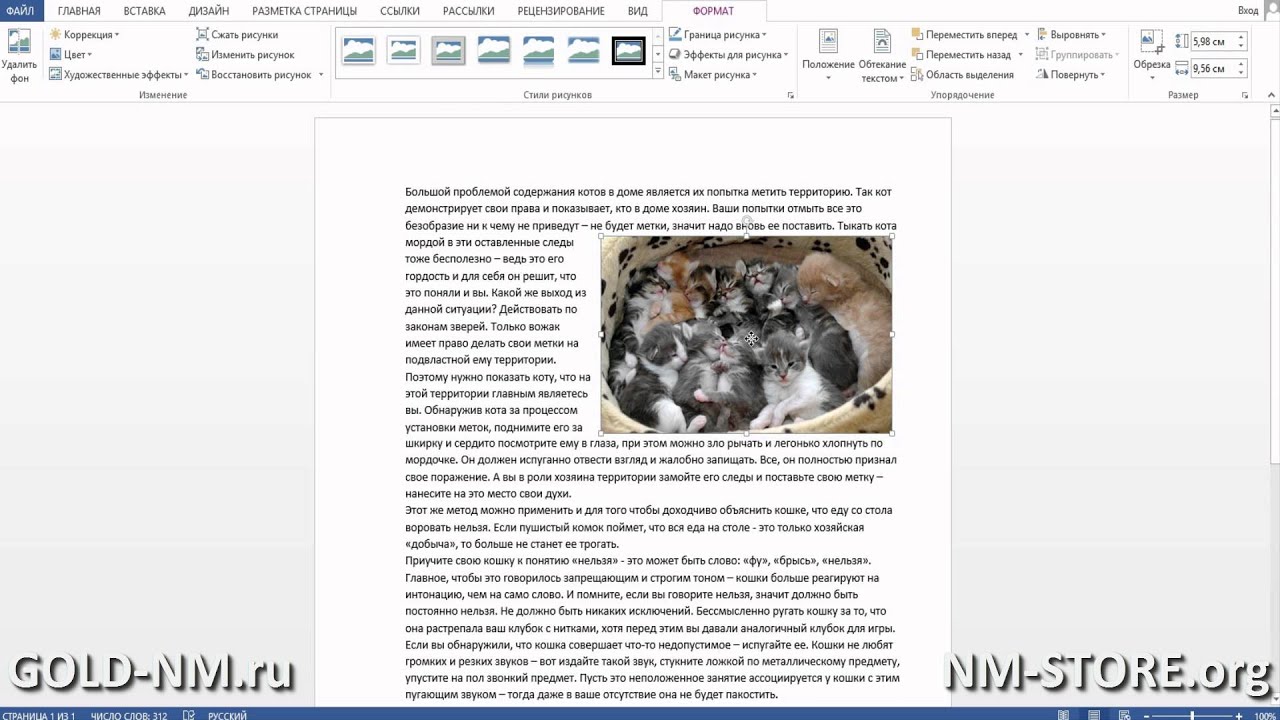1280x720 pixels.
Task: Open the Выровнять dropdown
Action: point(1071,35)
